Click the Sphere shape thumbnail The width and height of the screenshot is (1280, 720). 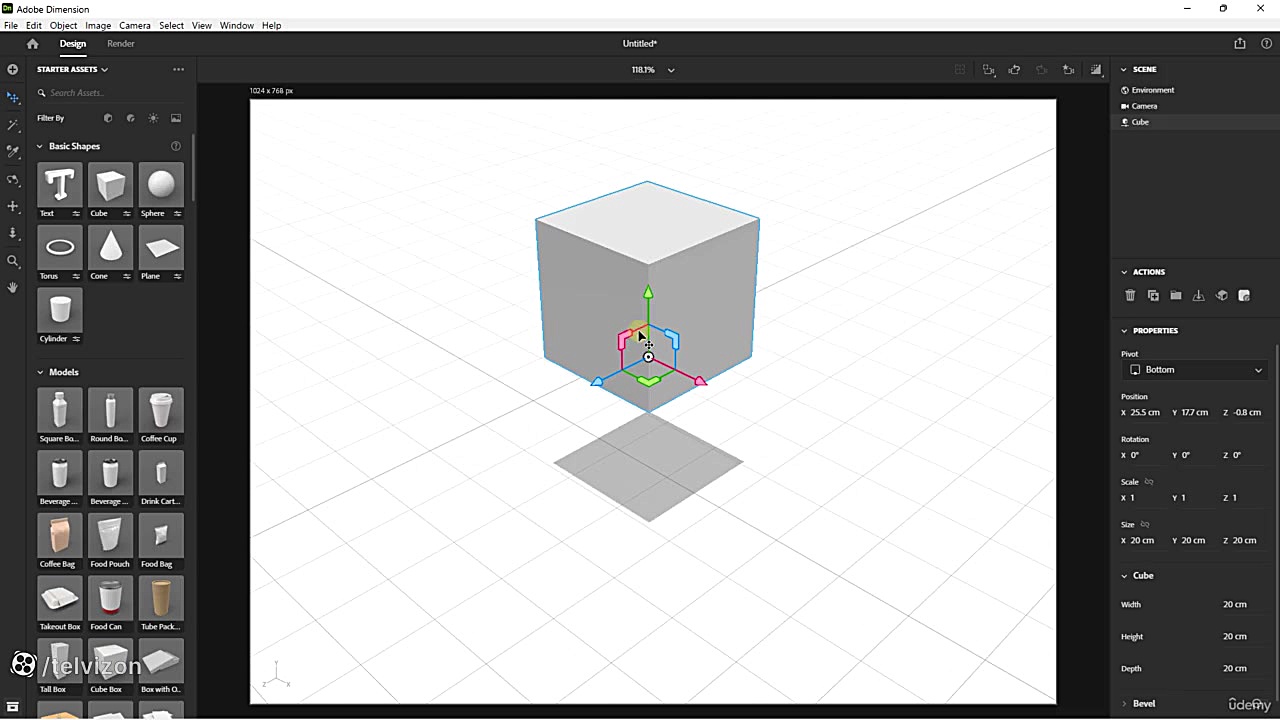[161, 185]
